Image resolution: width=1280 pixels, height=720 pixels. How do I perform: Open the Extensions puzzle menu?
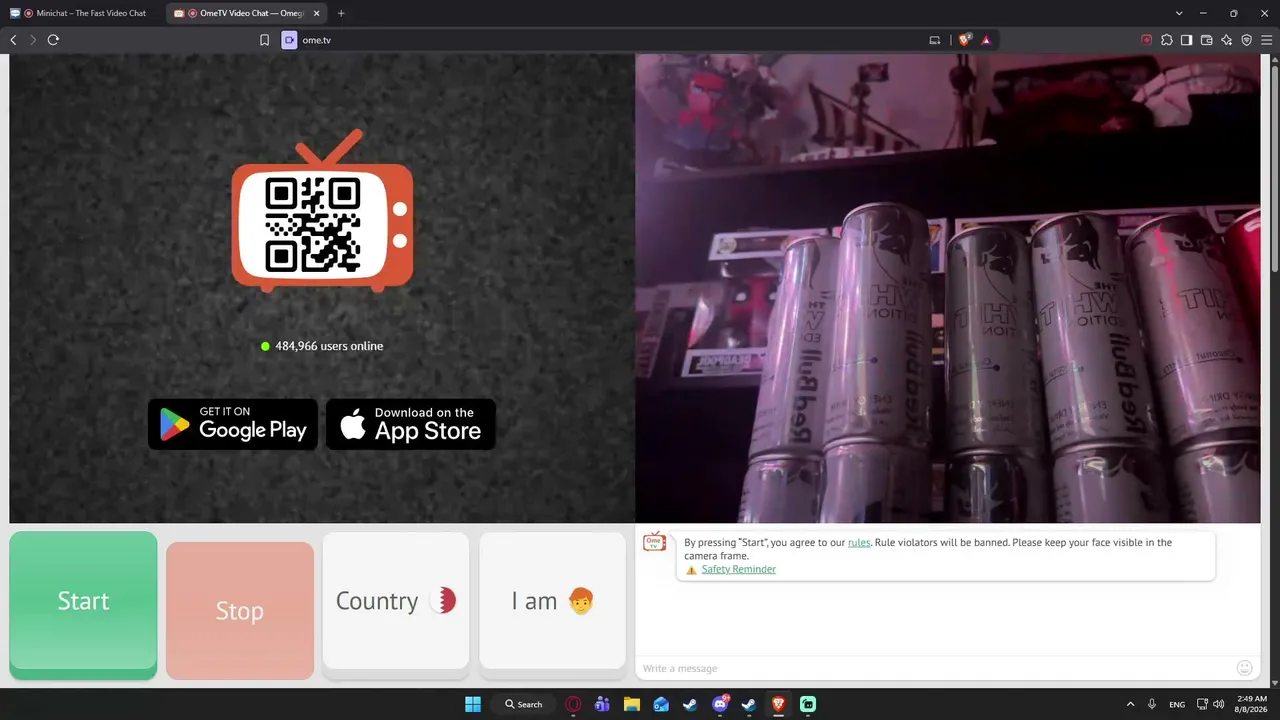(x=1166, y=40)
